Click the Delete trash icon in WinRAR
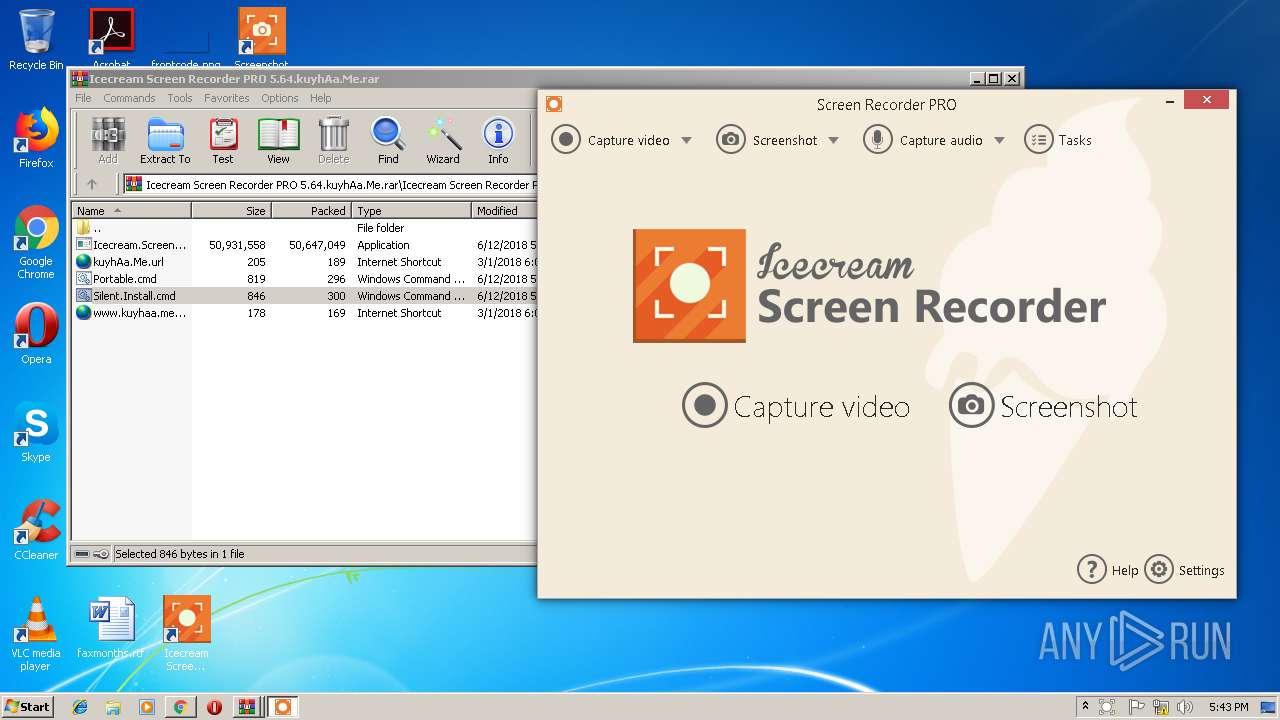 pyautogui.click(x=333, y=140)
